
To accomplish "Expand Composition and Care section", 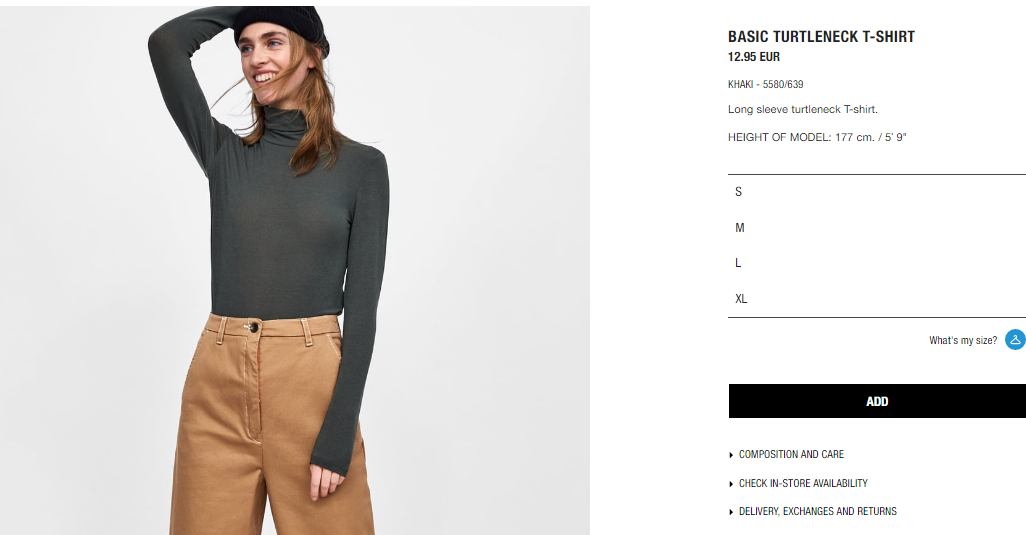I will point(791,454).
